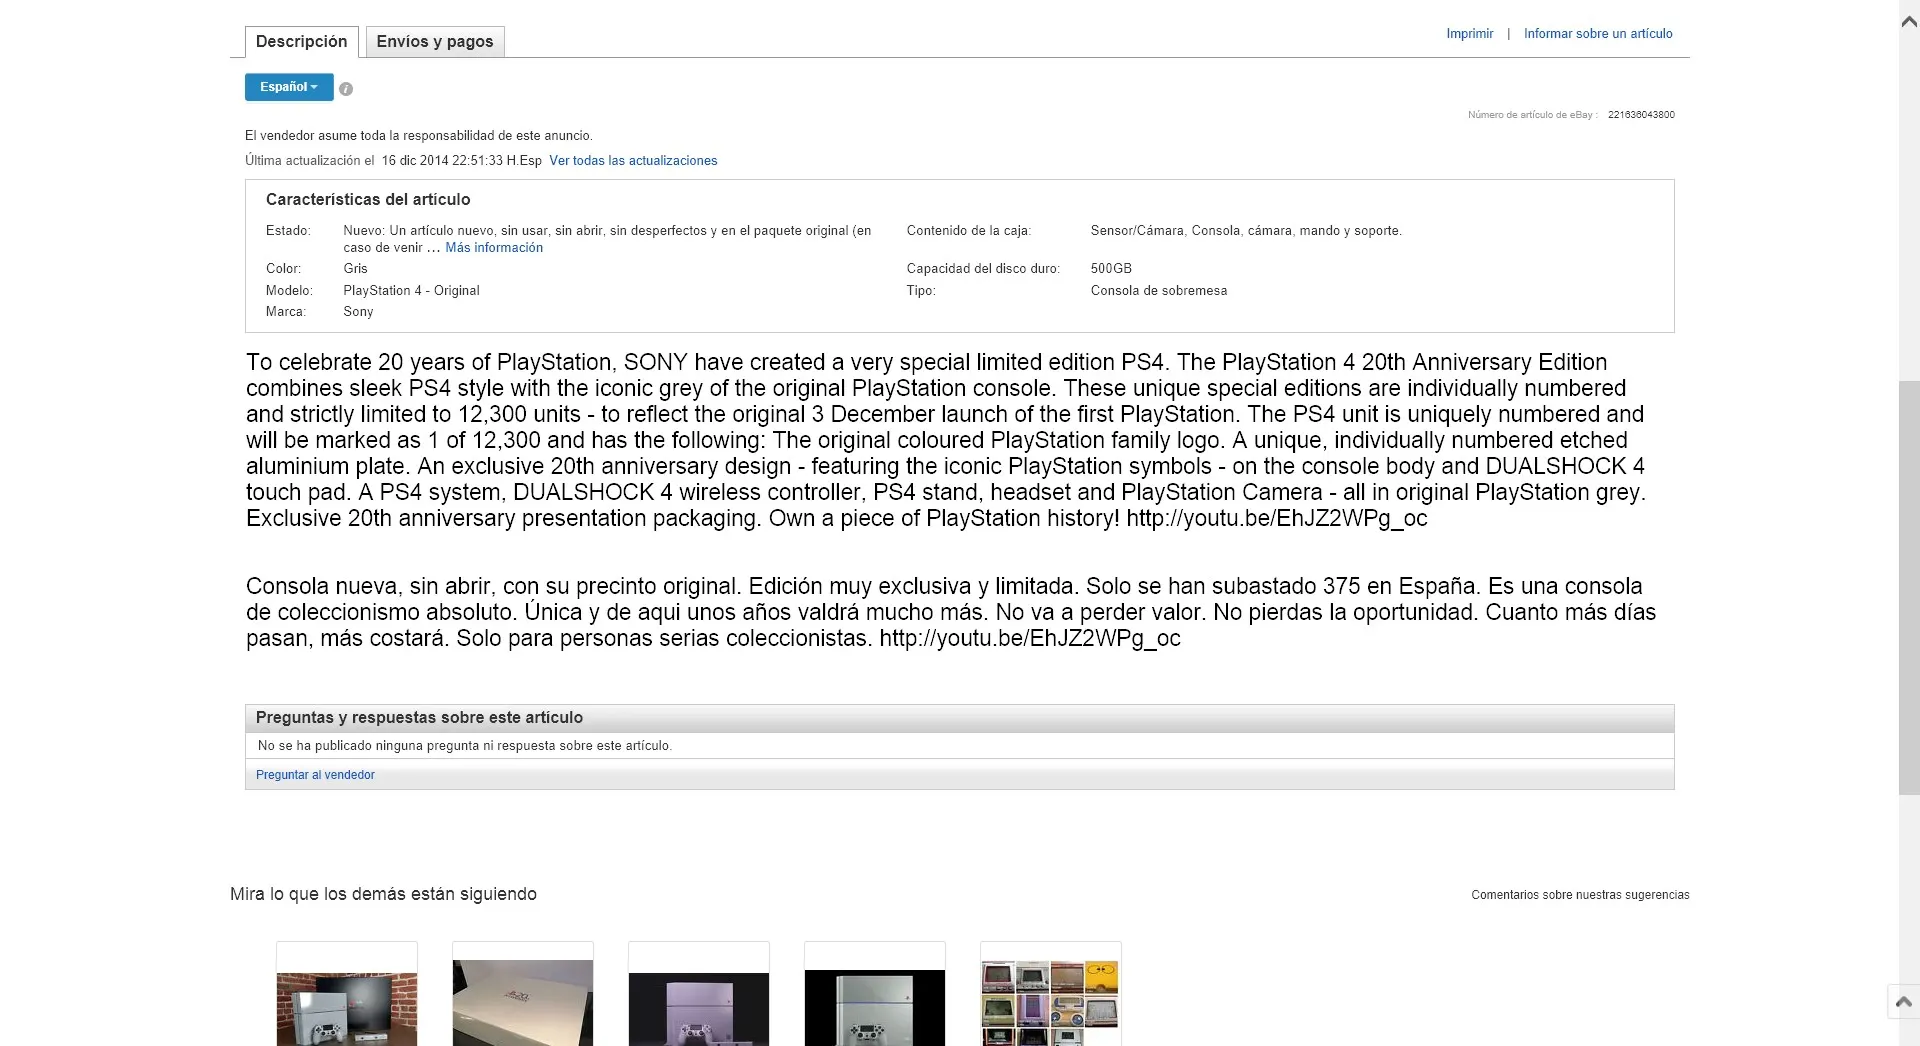Switch to Envíos y pagos tab
This screenshot has height=1046, width=1920.
(435, 42)
